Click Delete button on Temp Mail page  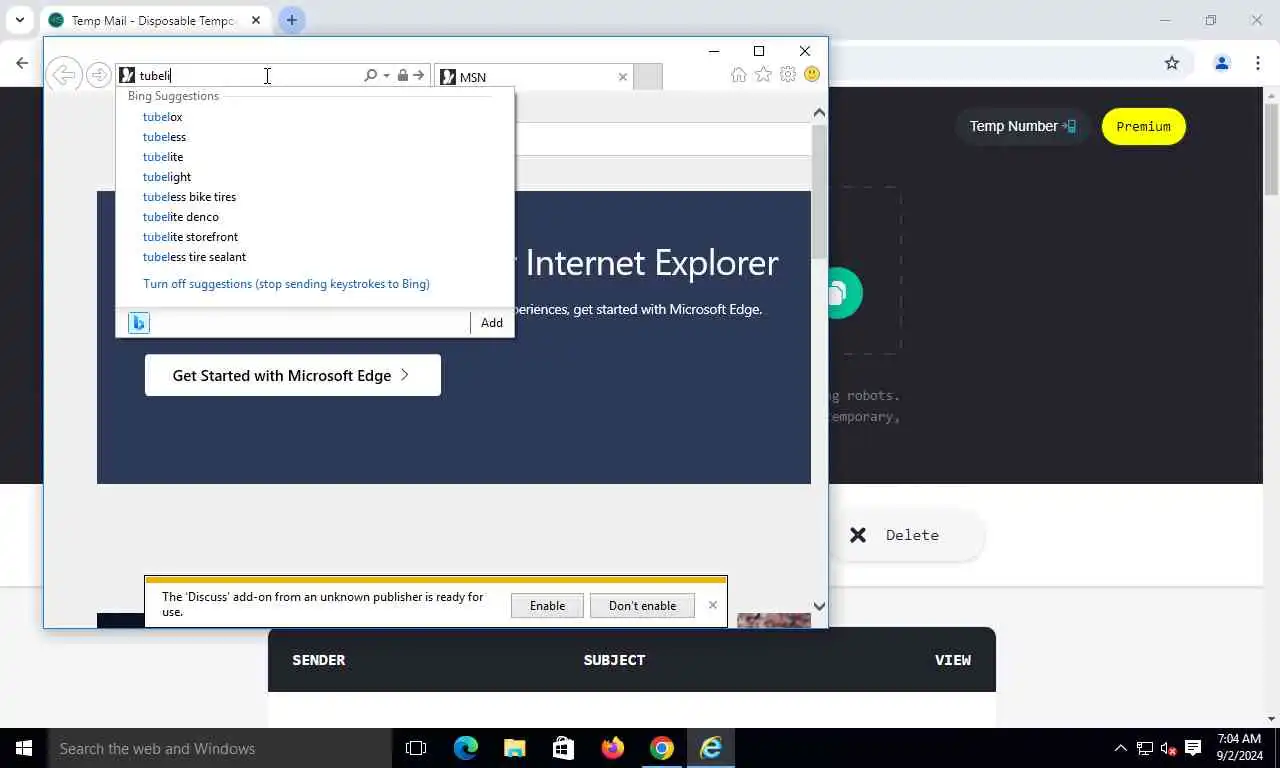(x=906, y=535)
